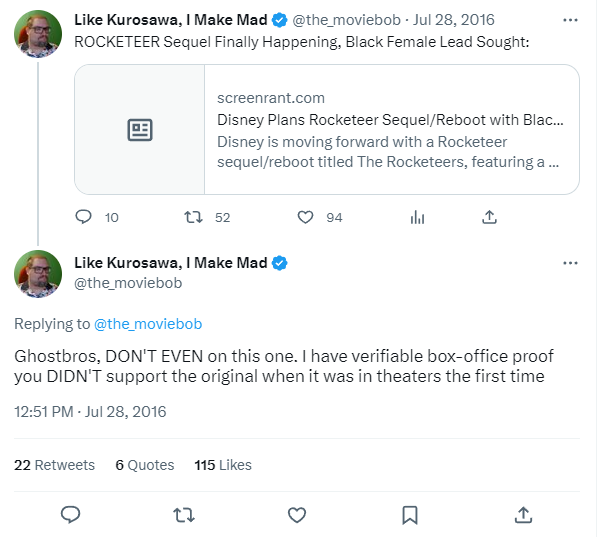Like the first tweet with 94 likes
This screenshot has height=537, width=602.
[x=307, y=217]
